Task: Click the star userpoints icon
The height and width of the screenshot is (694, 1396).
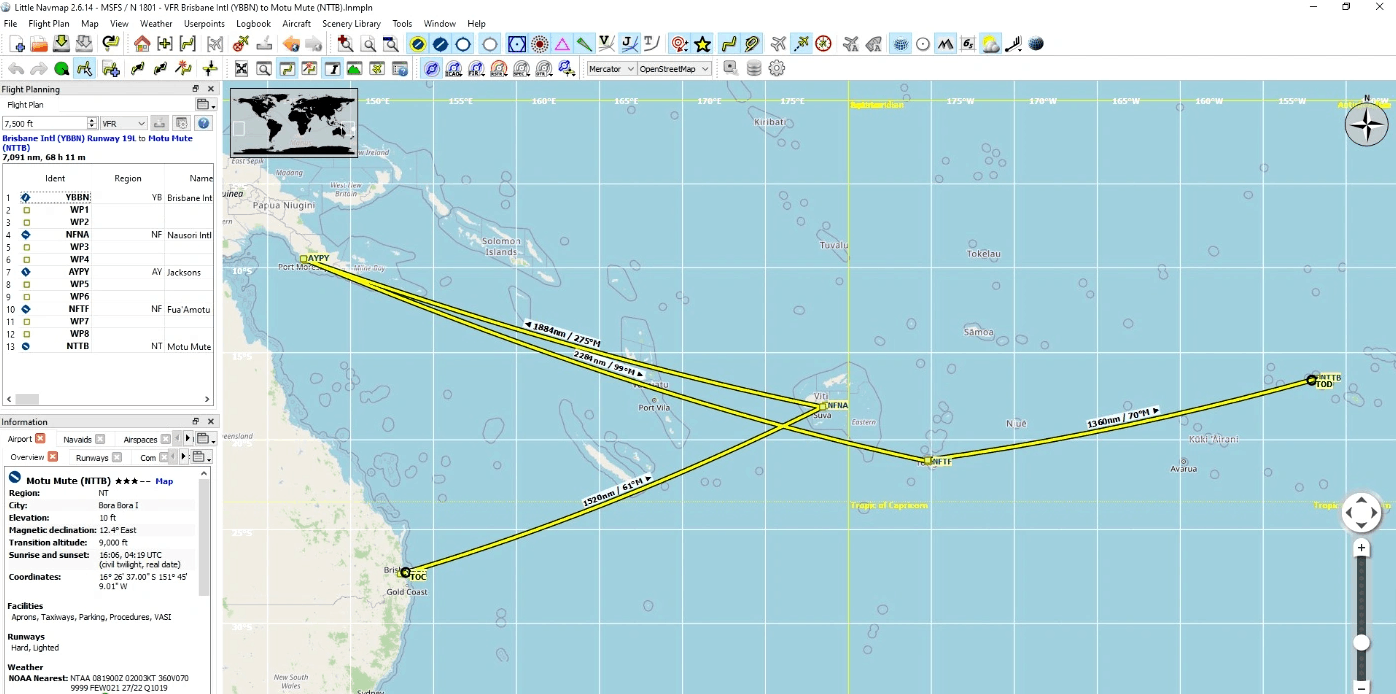Action: [703, 44]
